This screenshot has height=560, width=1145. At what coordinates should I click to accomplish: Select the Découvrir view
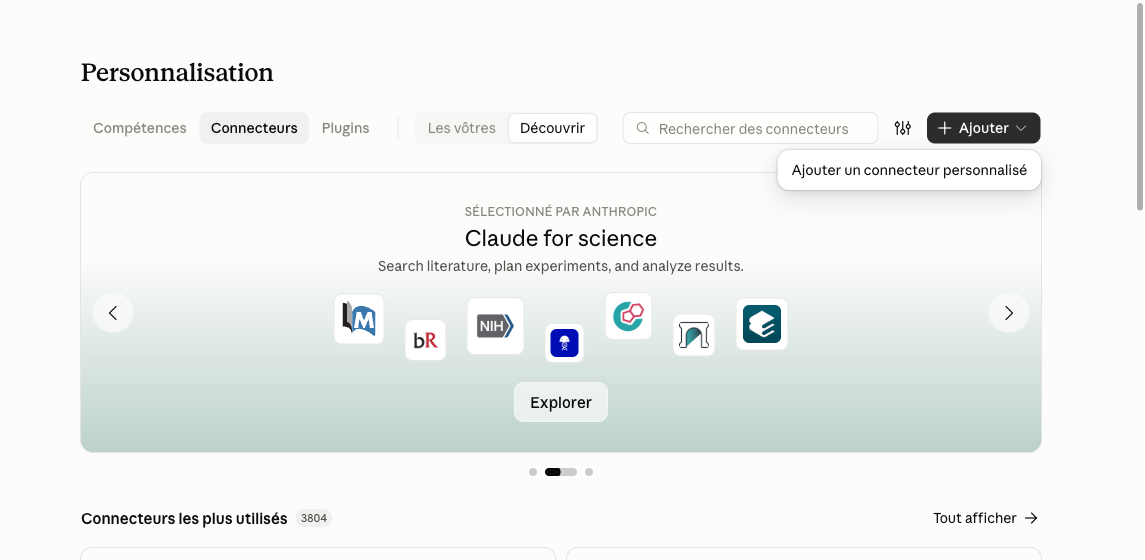(x=552, y=128)
